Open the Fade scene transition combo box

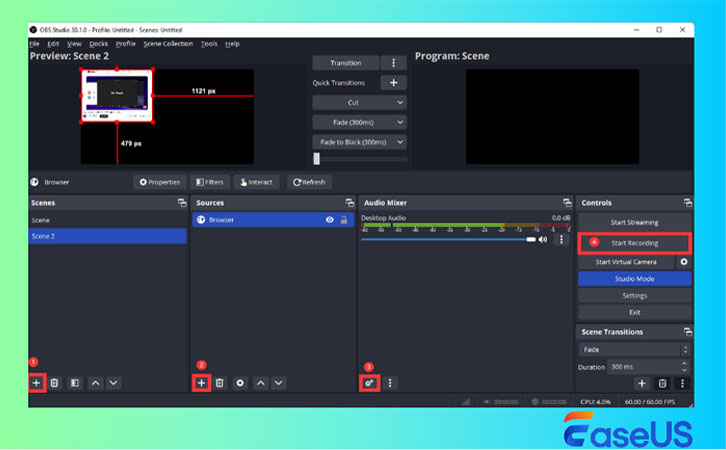634,350
